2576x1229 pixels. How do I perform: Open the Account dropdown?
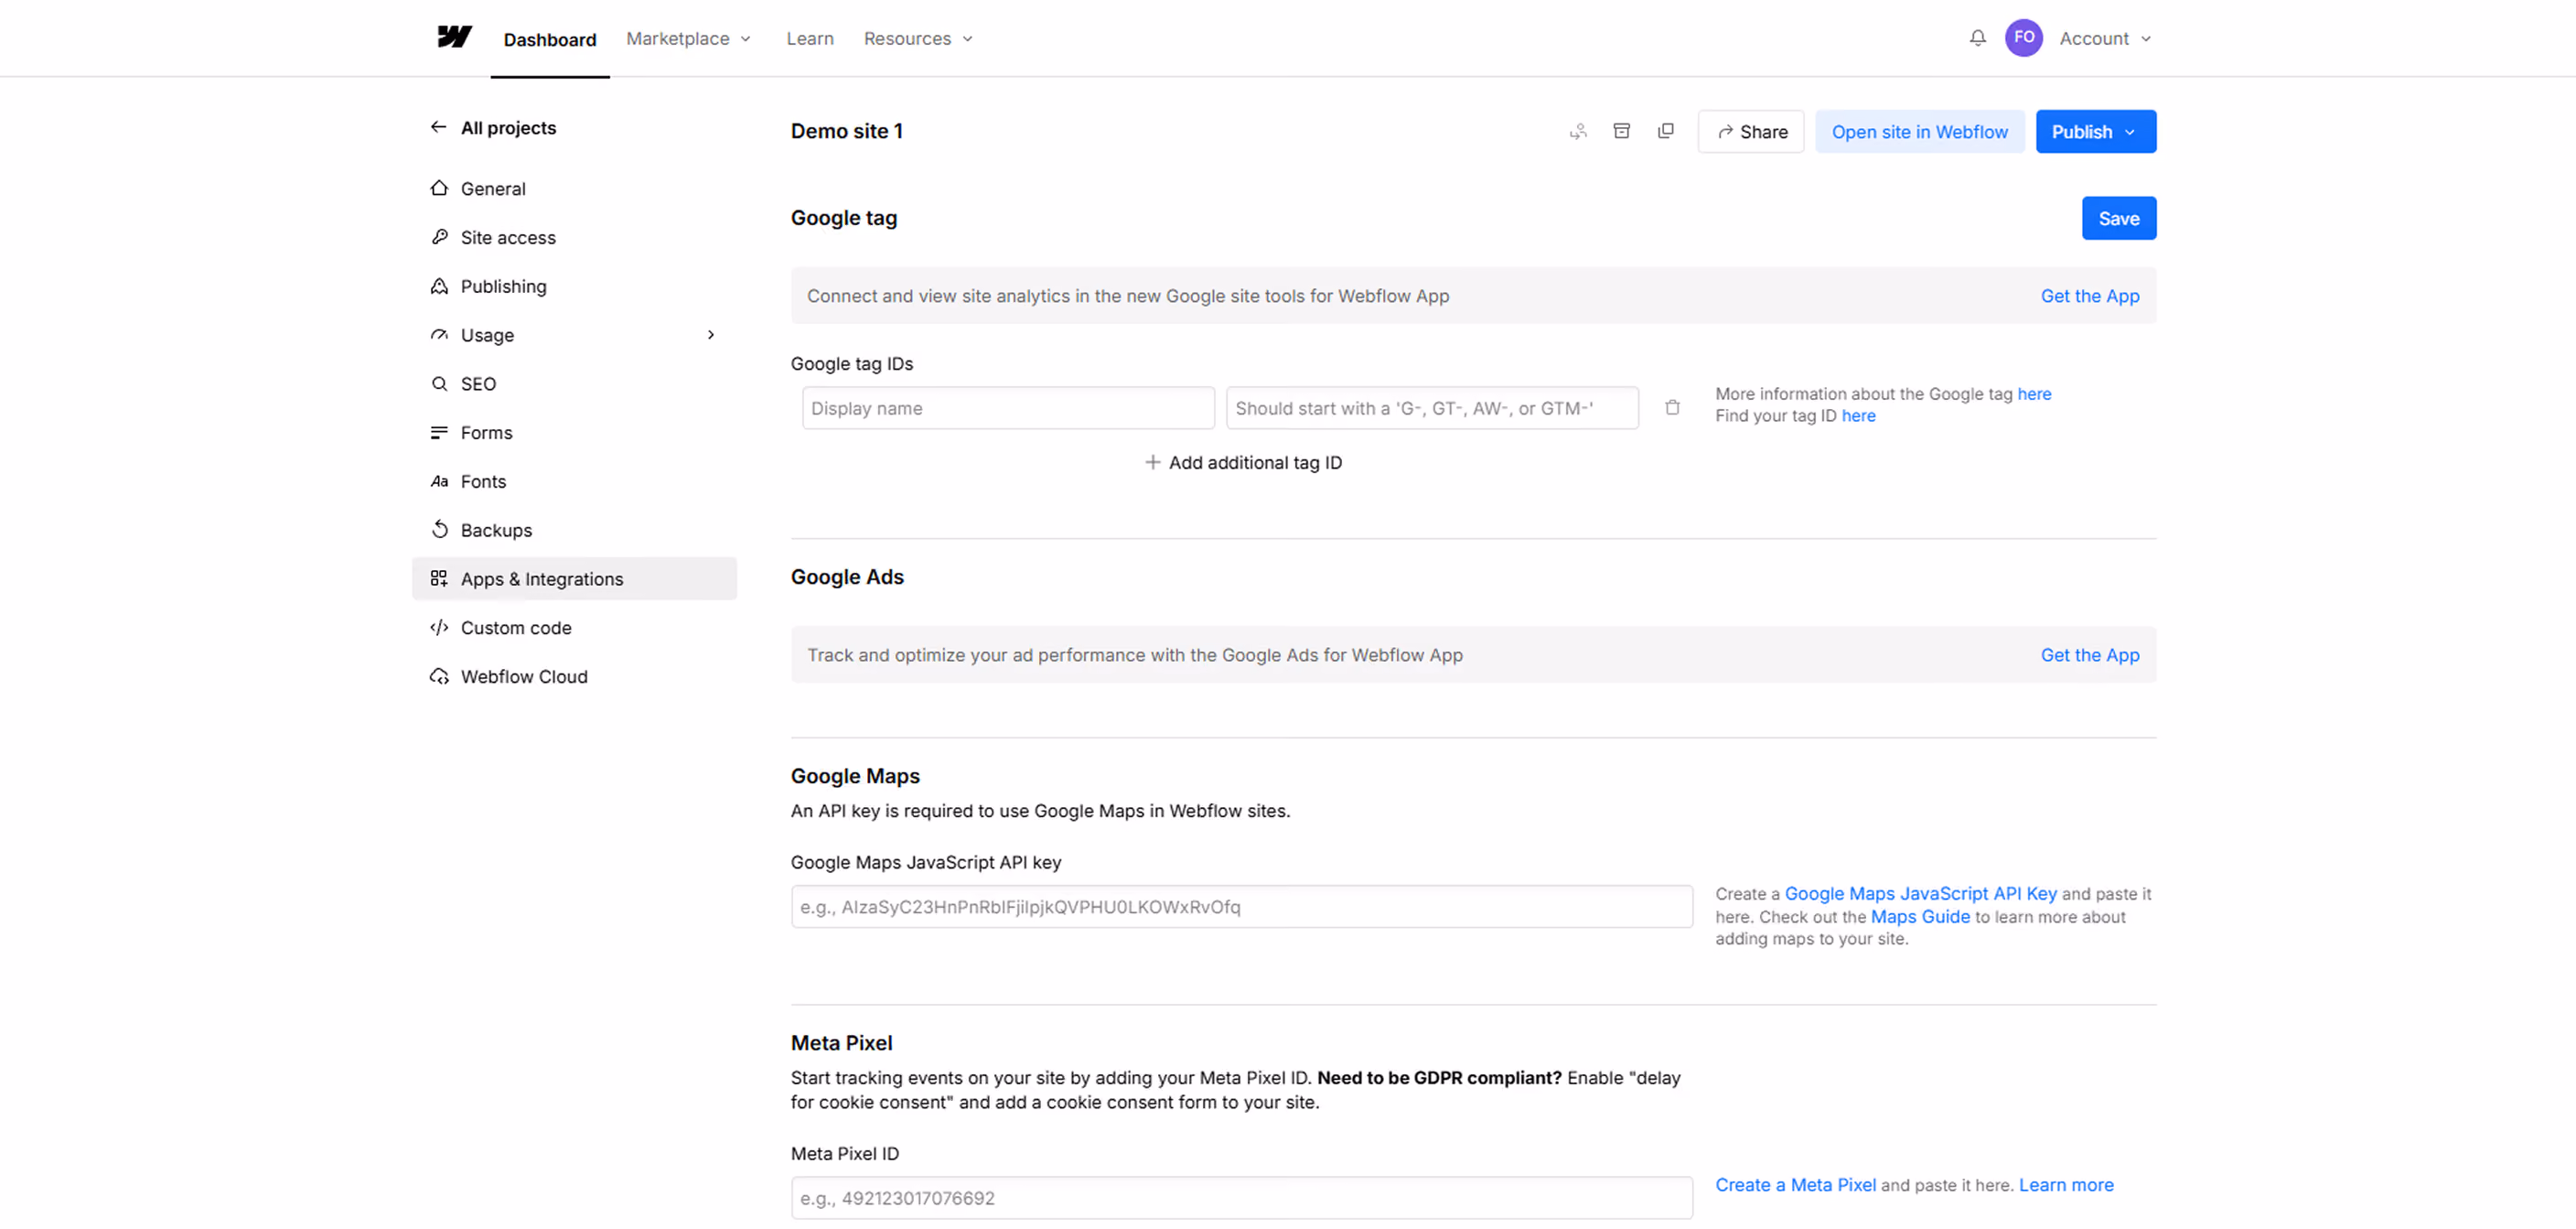point(2105,38)
